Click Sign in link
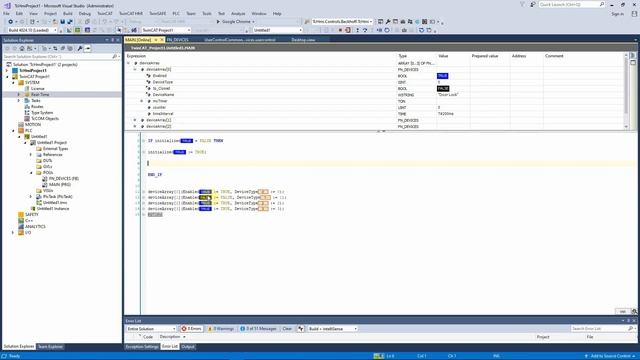This screenshot has width=640, height=360. pos(618,13)
